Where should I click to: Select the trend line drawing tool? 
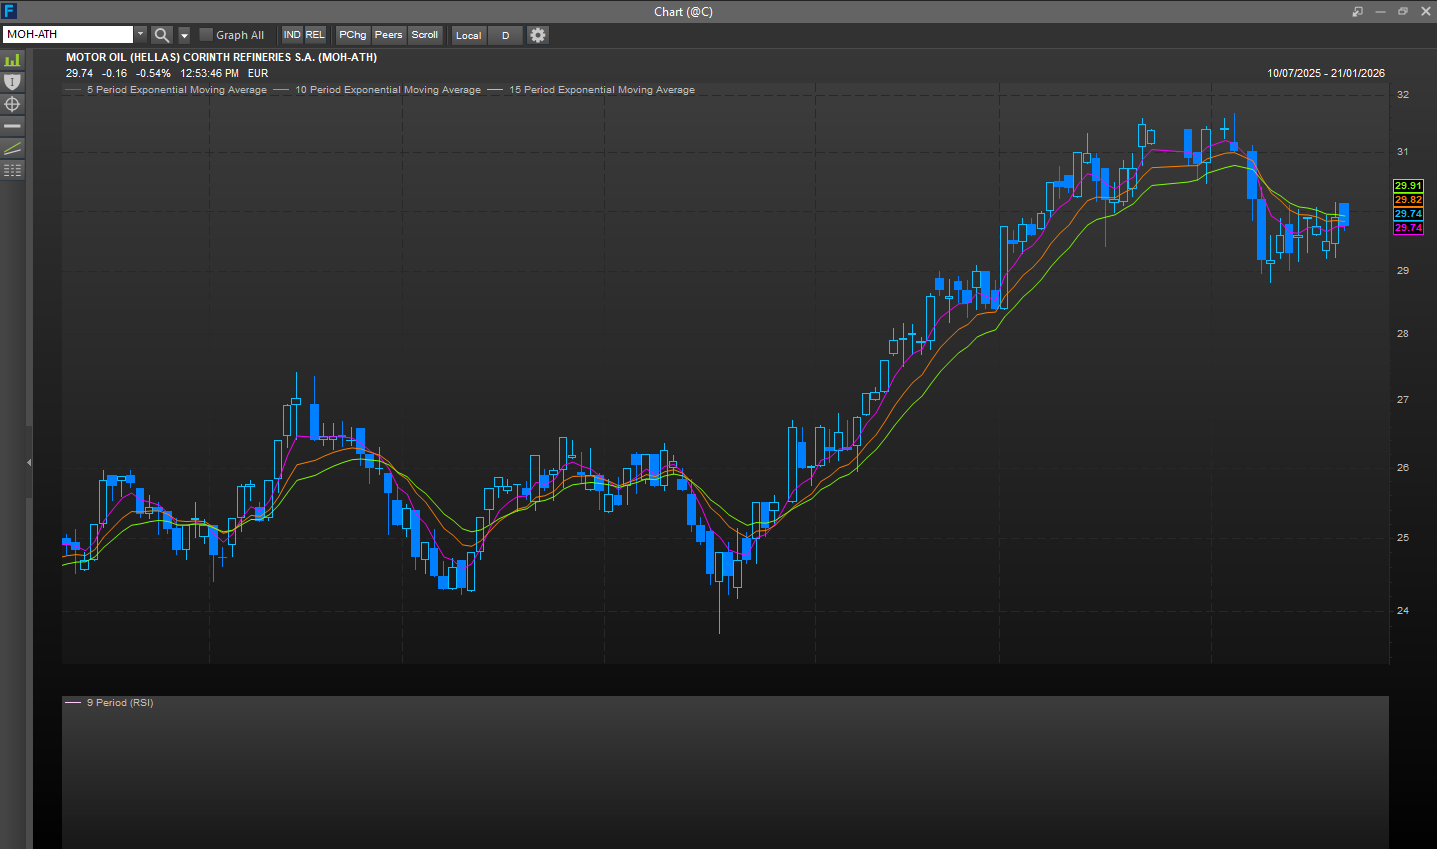pyautogui.click(x=12, y=148)
